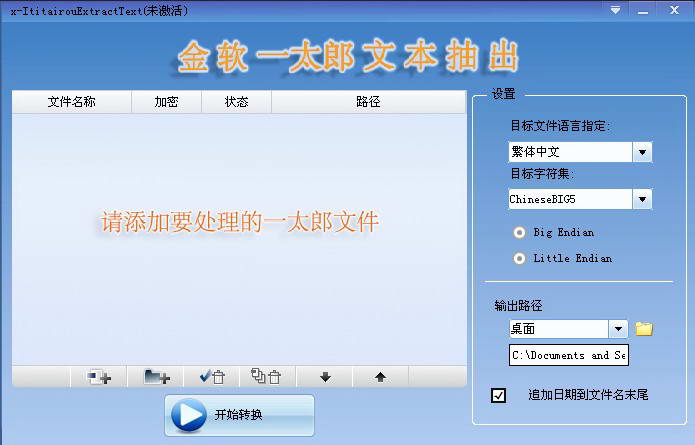695x445 pixels.
Task: Browse output folder with the yellow folder icon
Action: pyautogui.click(x=644, y=329)
